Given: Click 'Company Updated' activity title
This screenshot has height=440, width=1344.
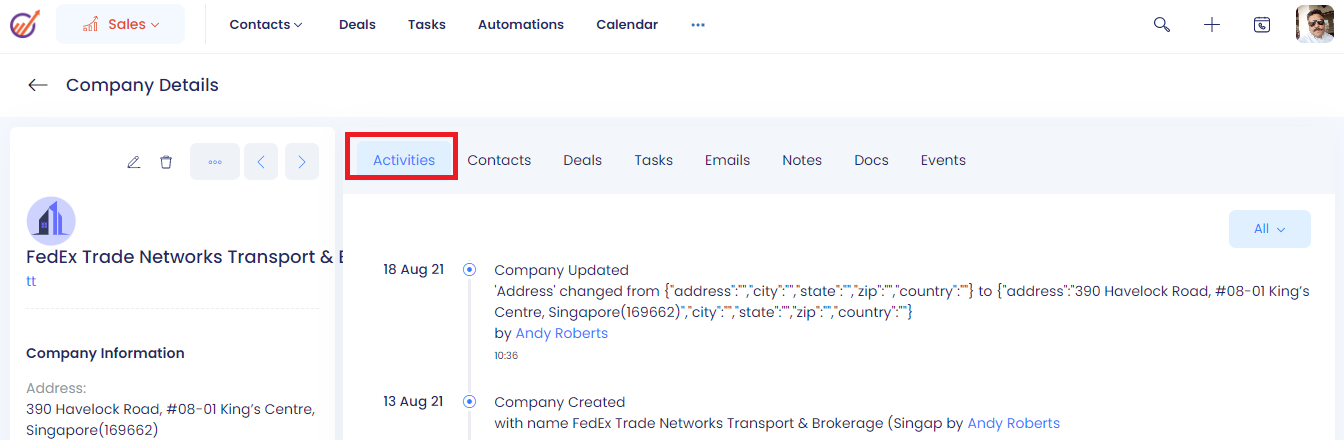Looking at the screenshot, I should pos(561,270).
